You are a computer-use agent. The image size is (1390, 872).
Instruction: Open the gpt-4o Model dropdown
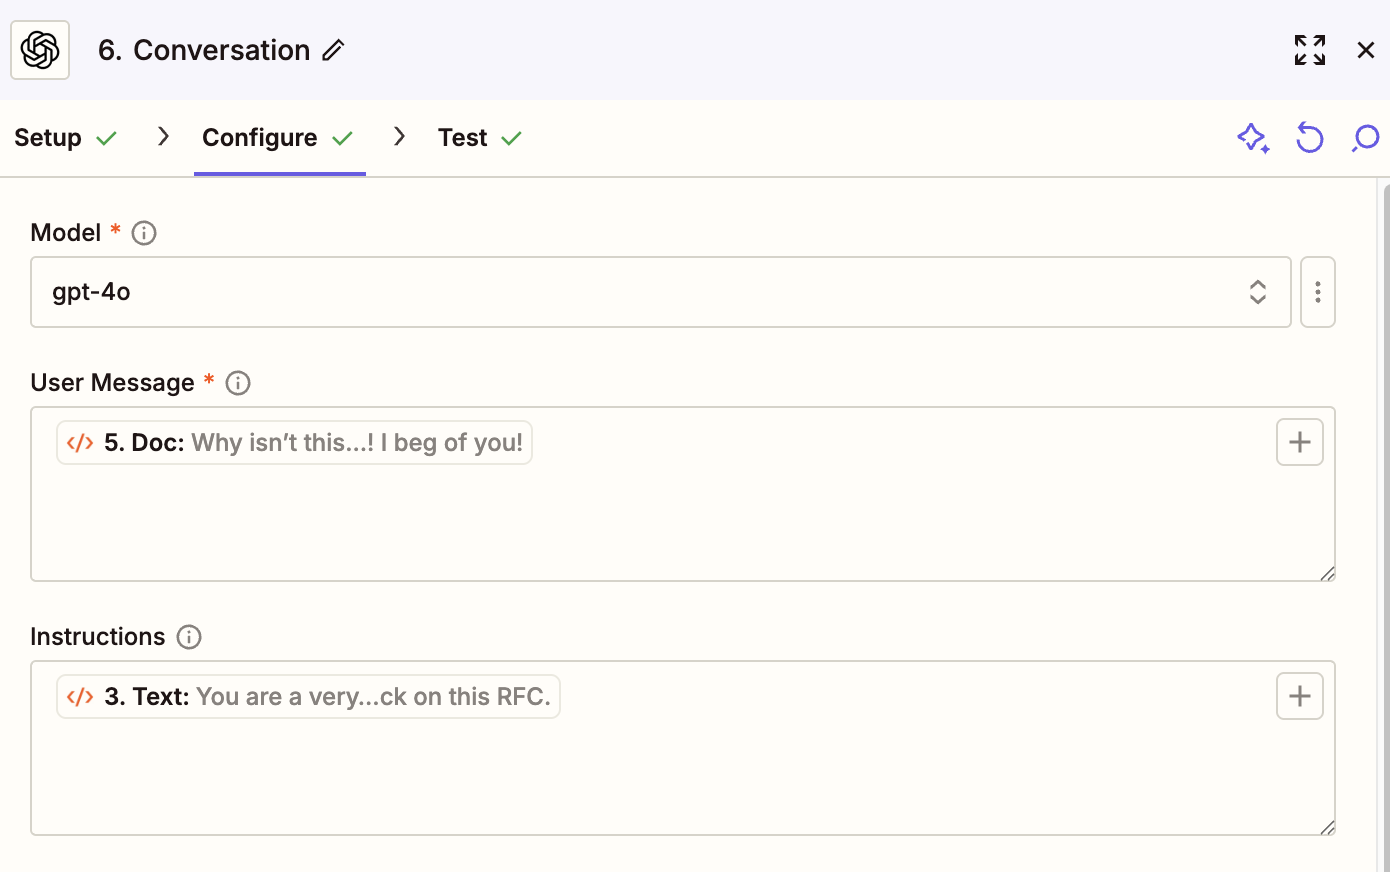pyautogui.click(x=660, y=292)
